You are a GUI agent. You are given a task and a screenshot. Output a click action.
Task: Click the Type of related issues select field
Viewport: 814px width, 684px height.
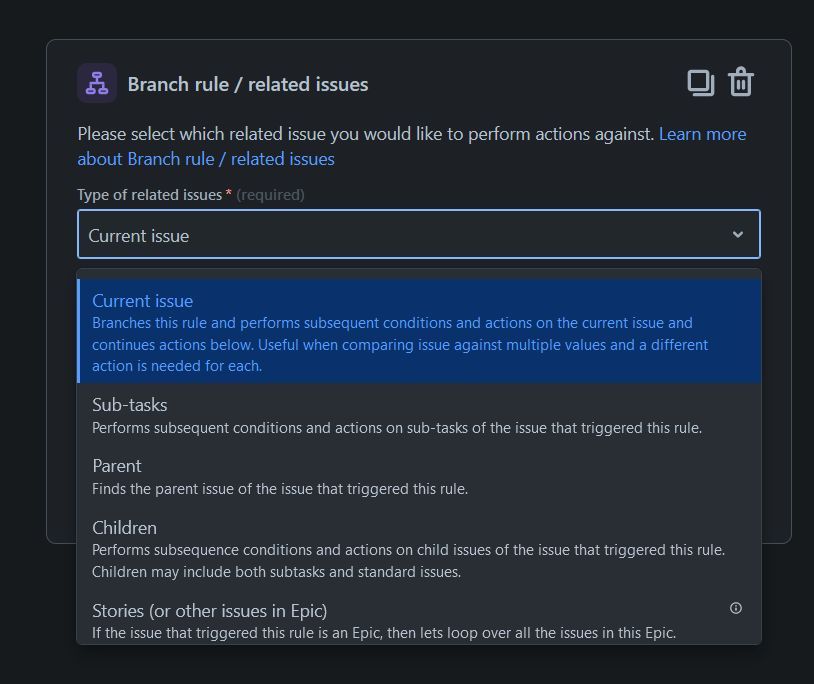pyautogui.click(x=418, y=234)
